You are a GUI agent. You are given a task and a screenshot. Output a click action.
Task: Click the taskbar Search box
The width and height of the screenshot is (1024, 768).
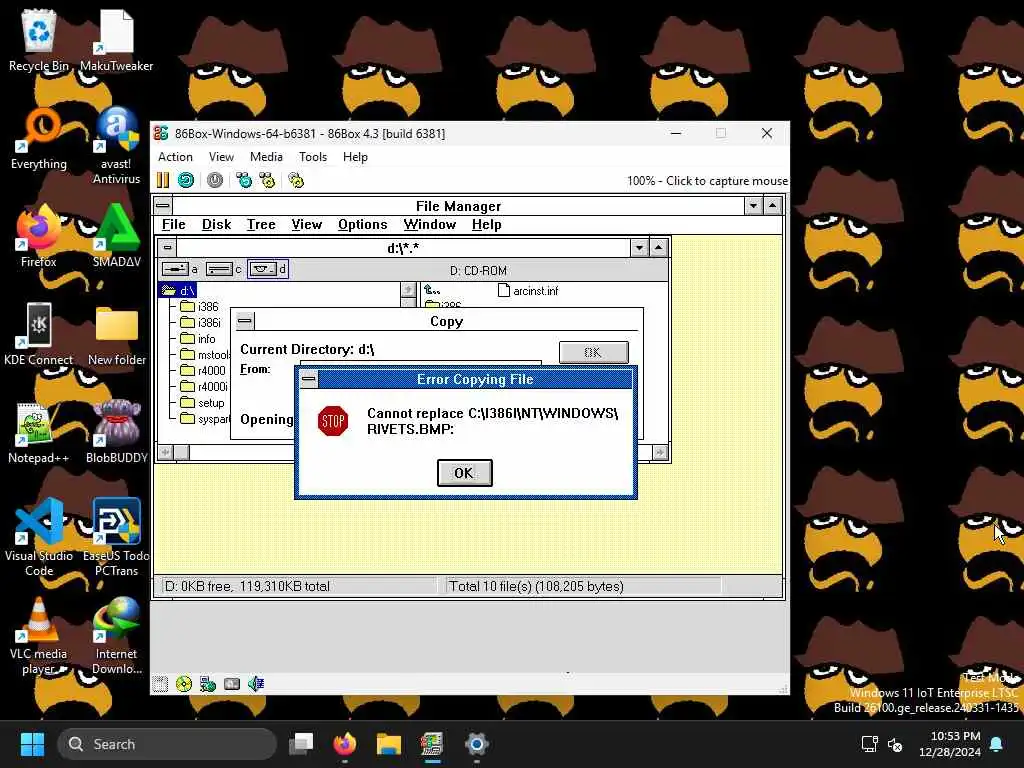(167, 744)
